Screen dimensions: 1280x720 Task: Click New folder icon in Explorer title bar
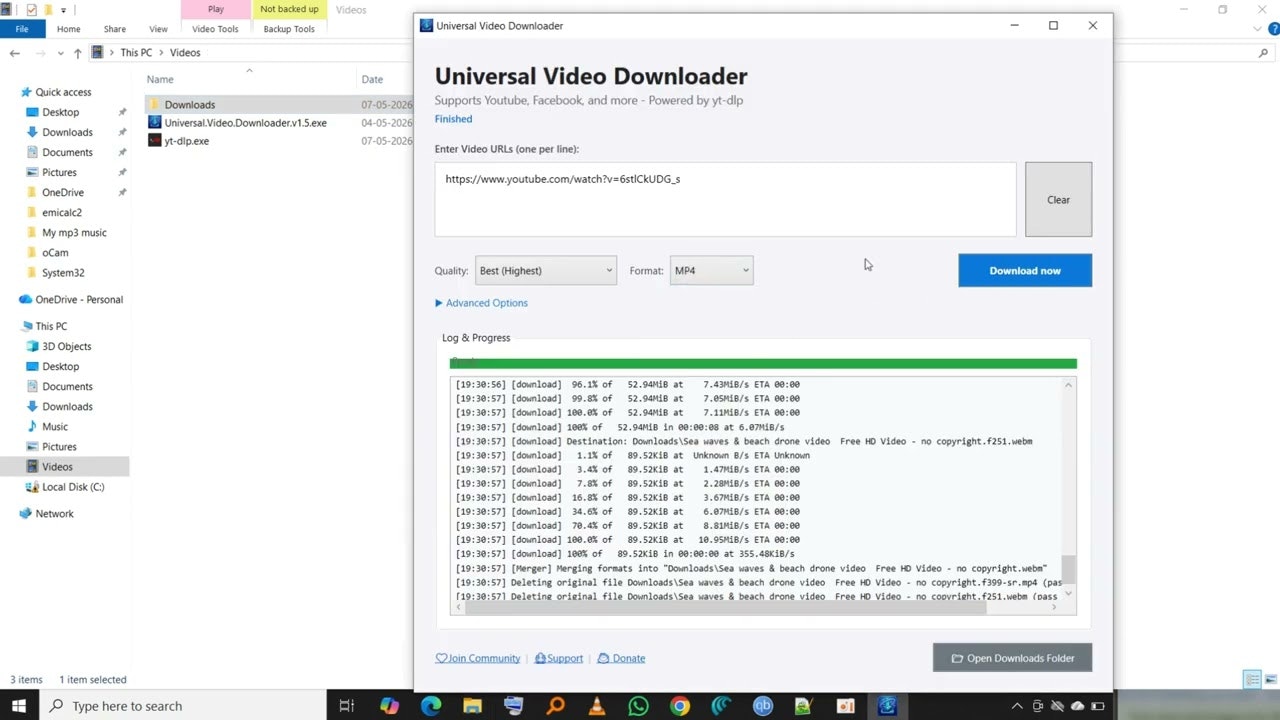(48, 10)
